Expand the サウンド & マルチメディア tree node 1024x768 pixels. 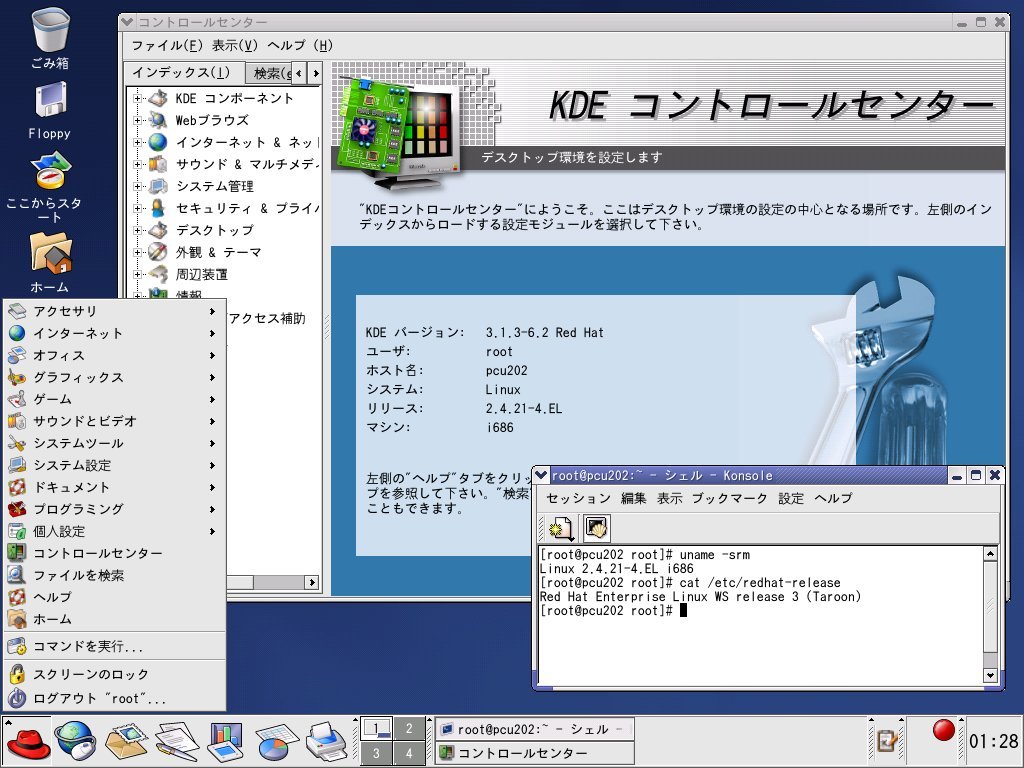137,165
